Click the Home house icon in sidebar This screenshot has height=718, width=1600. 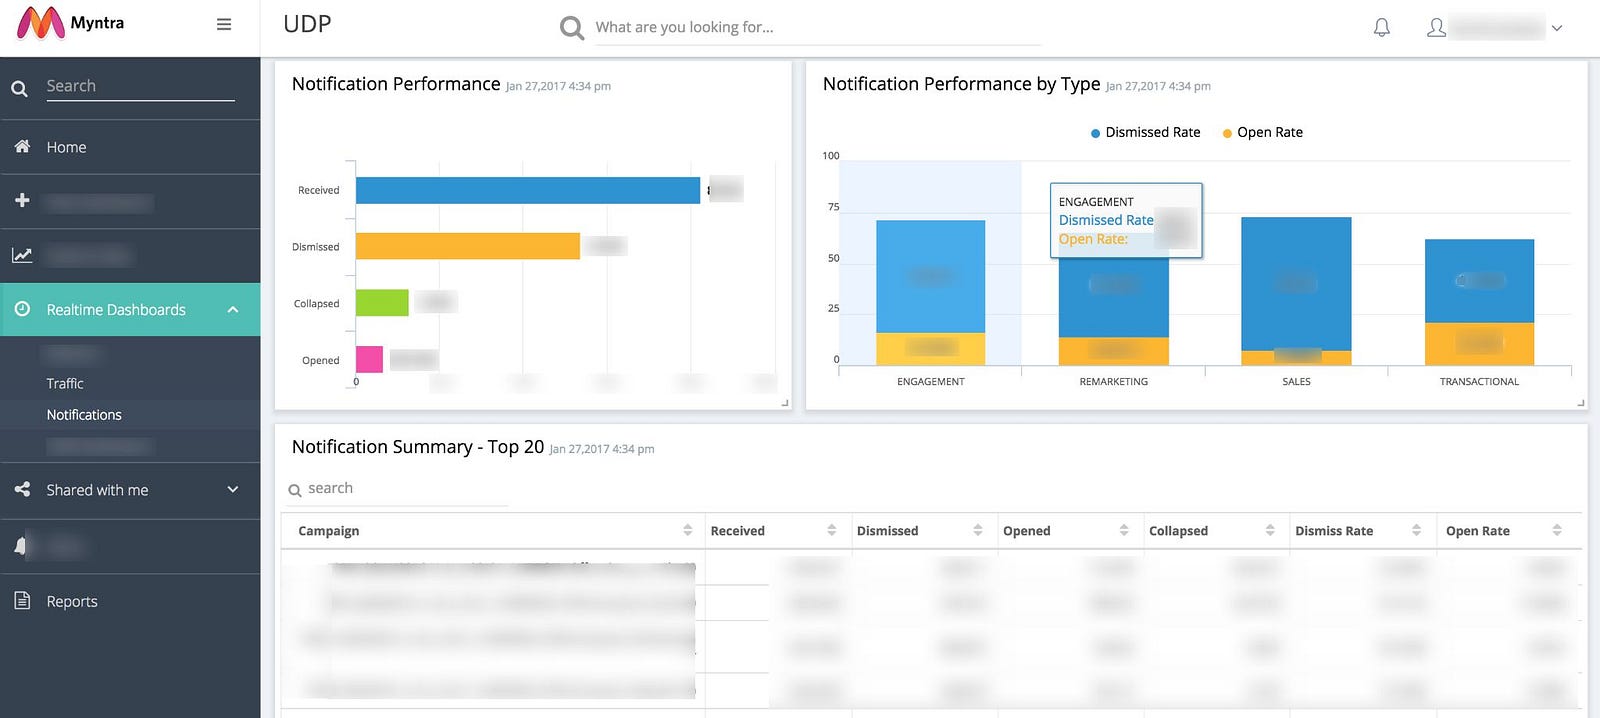tap(22, 146)
